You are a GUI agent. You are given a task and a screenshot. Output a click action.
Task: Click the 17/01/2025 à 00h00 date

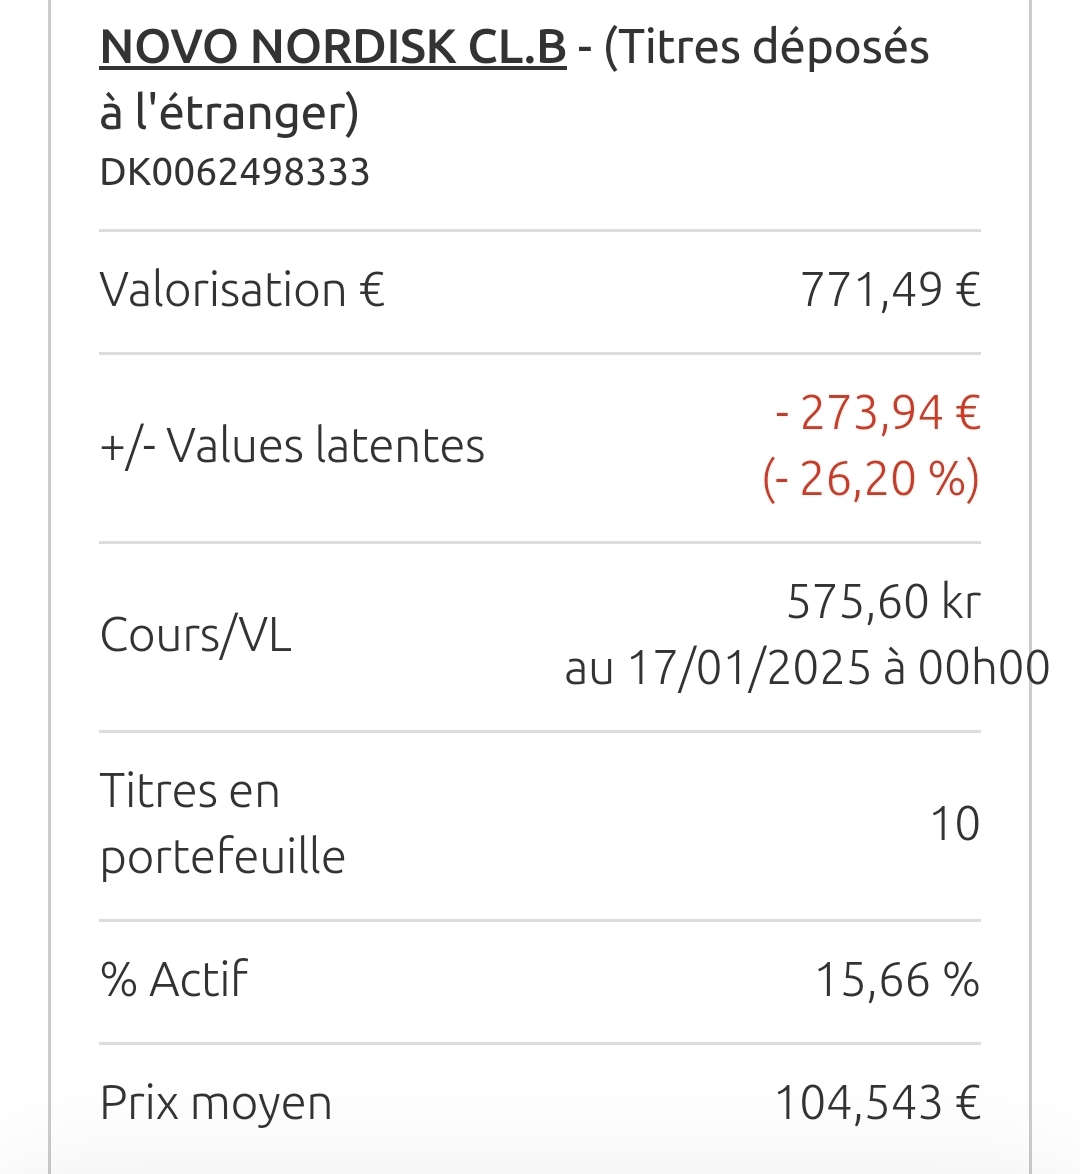point(839,667)
